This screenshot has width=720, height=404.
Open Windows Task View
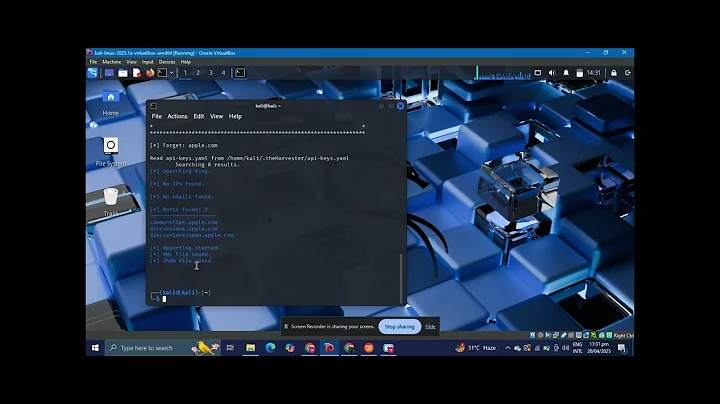[231, 348]
